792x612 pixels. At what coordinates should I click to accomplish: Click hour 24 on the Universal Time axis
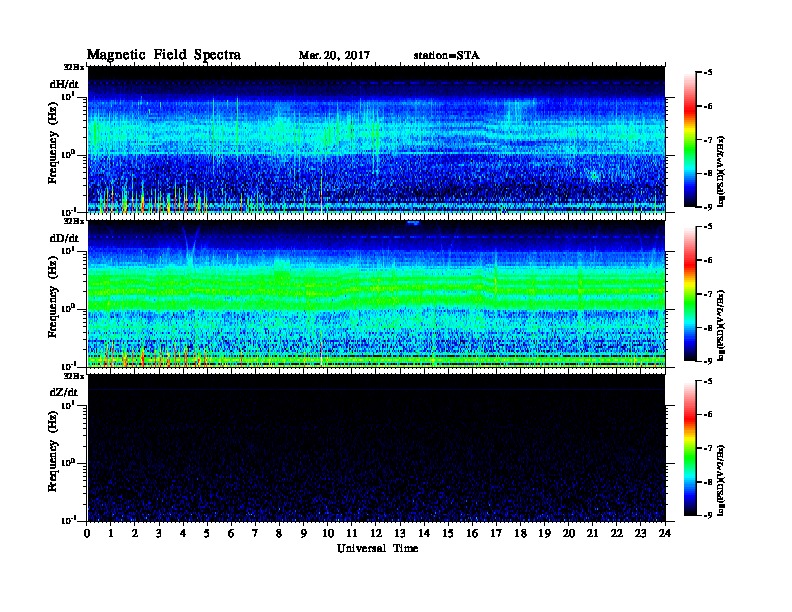point(665,533)
